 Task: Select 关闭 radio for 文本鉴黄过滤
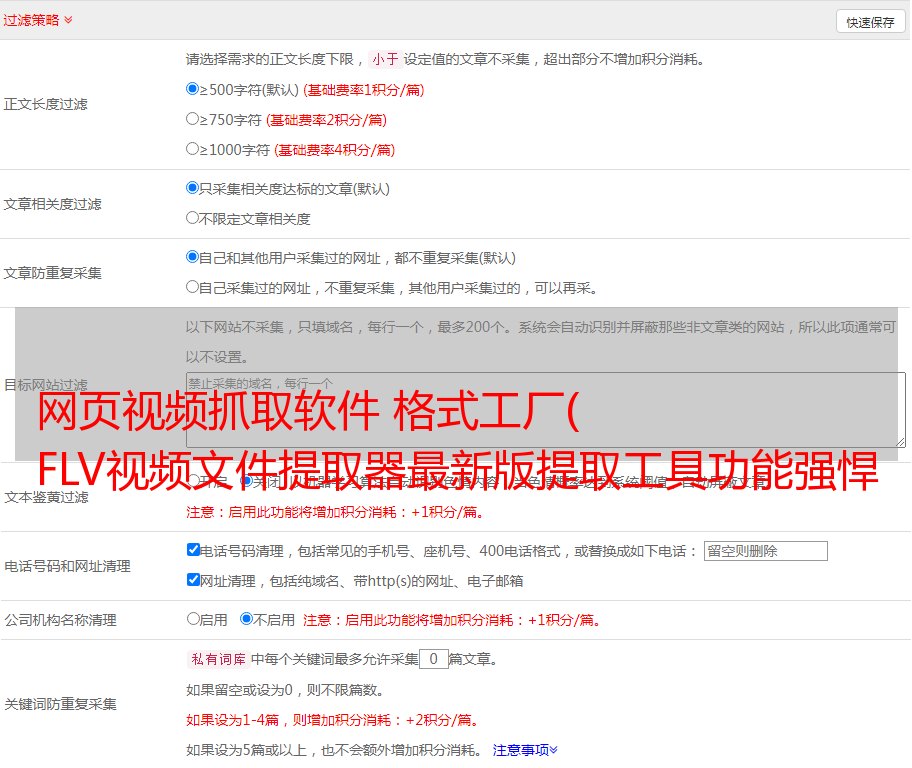tap(246, 481)
